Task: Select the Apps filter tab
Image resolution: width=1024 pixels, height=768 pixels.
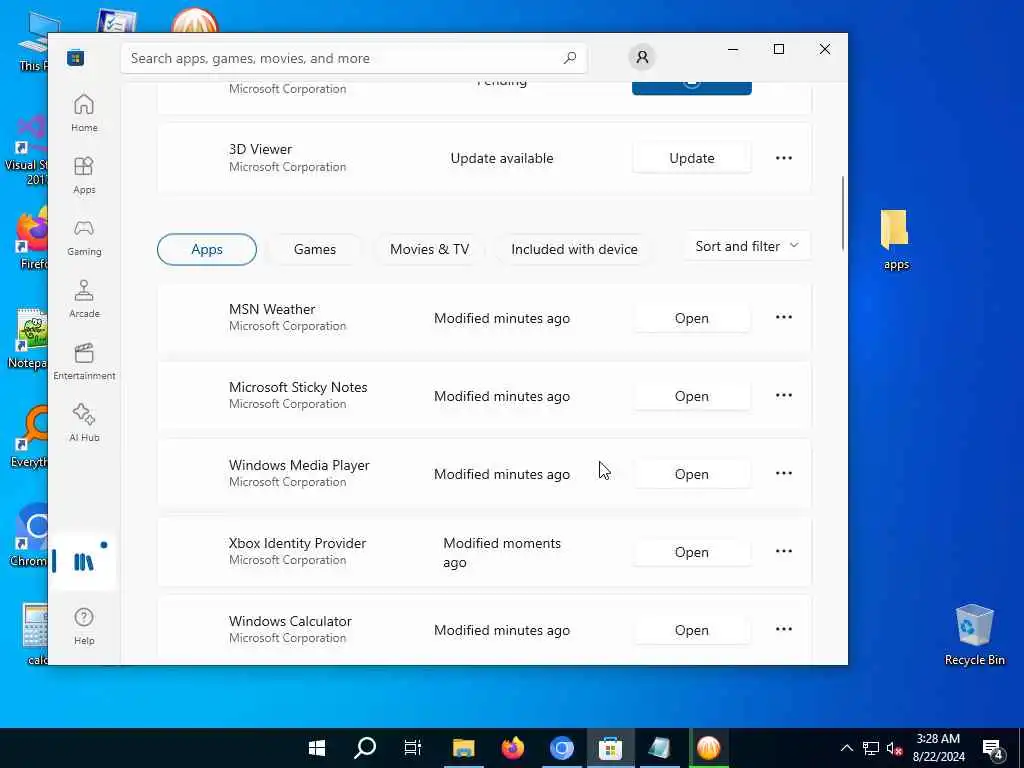Action: coord(207,249)
